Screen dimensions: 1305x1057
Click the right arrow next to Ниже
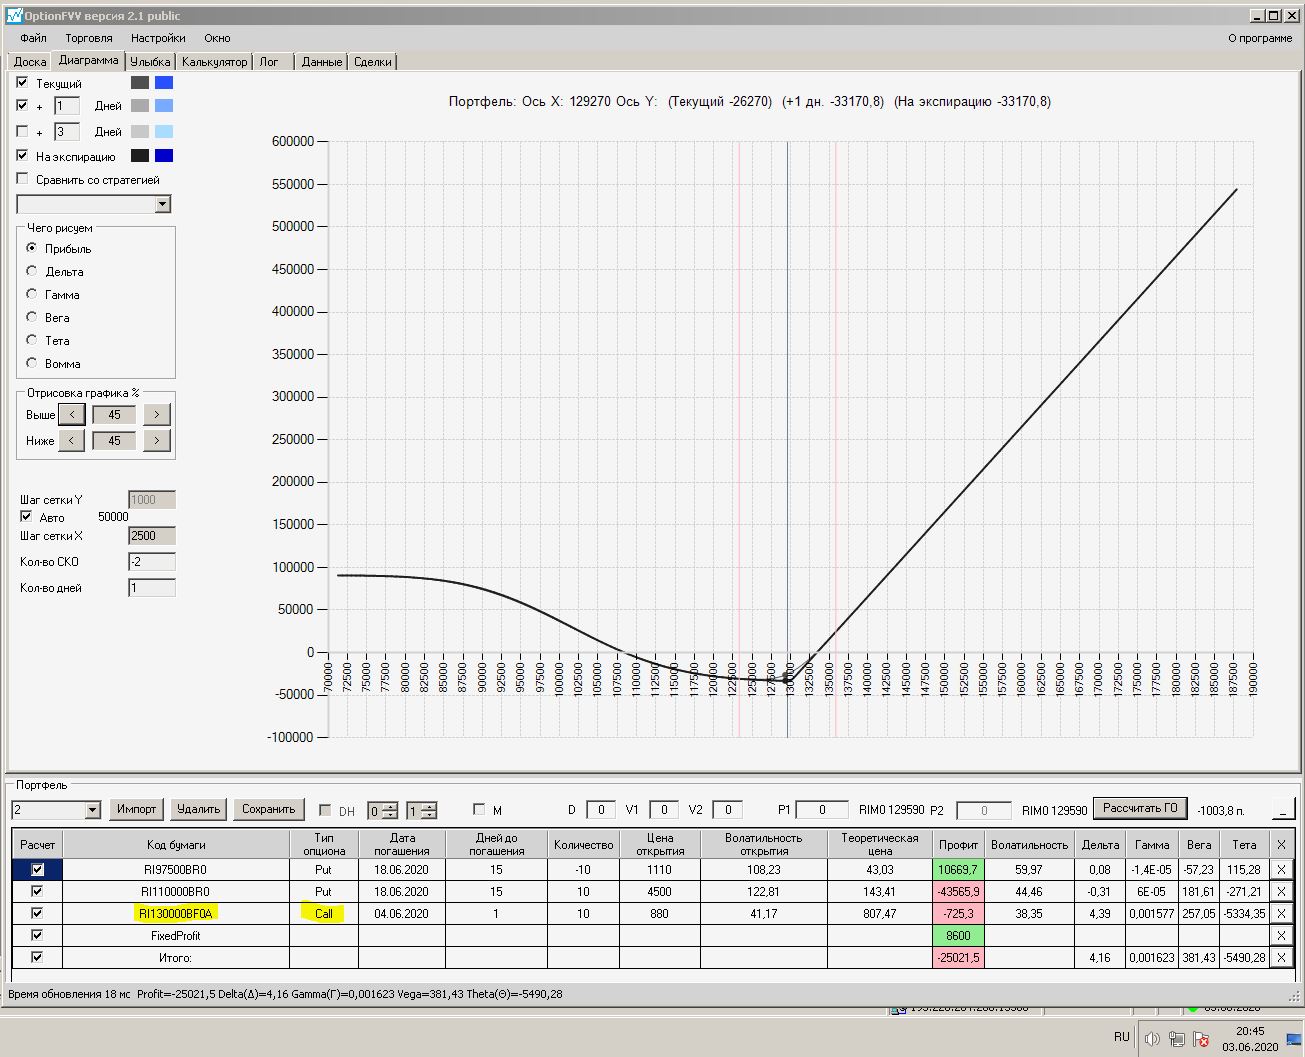(x=157, y=441)
